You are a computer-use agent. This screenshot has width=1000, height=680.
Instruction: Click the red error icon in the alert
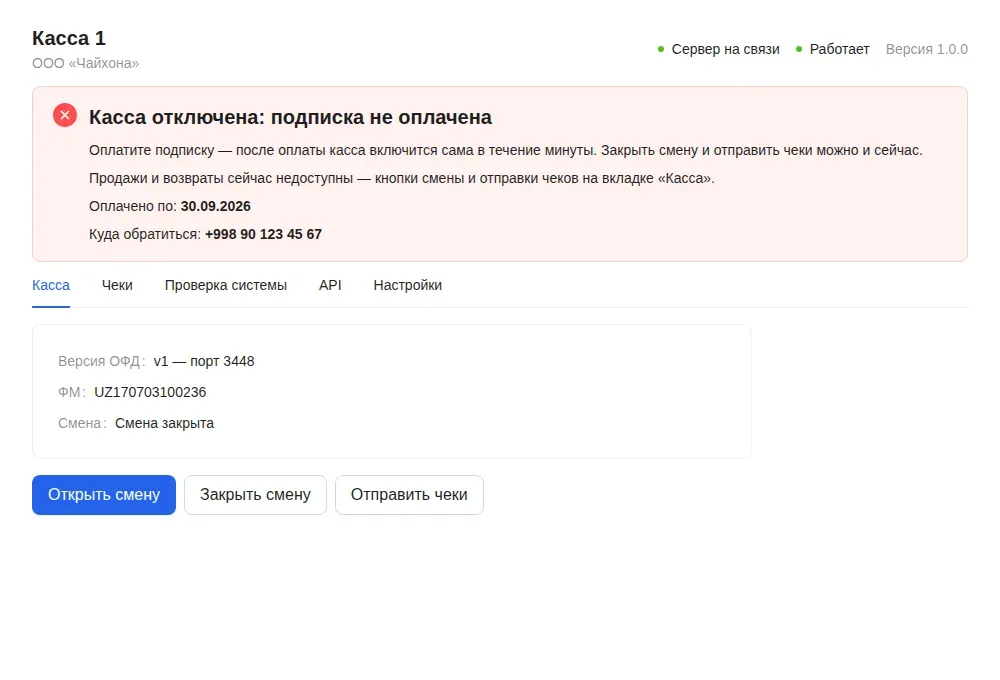tap(64, 115)
